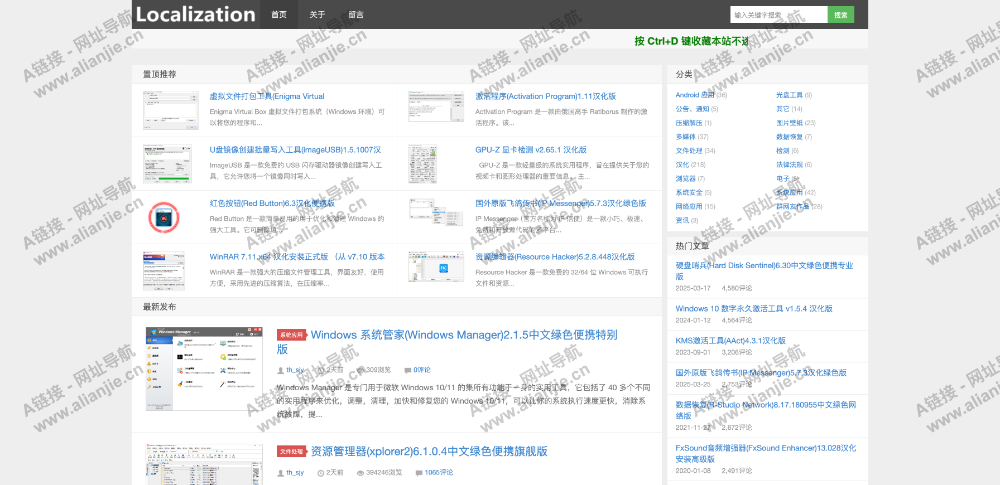Open the Android 应用 category
The height and width of the screenshot is (485, 1000).
pyautogui.click(x=695, y=95)
